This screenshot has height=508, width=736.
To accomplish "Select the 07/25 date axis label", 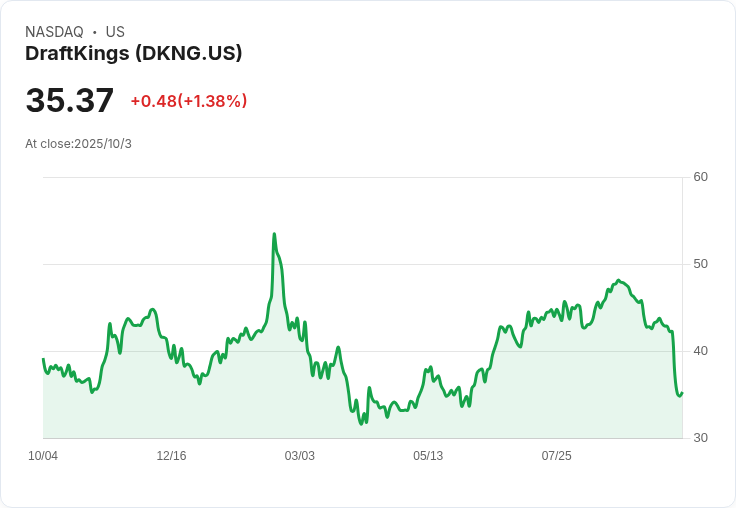I will point(557,456).
